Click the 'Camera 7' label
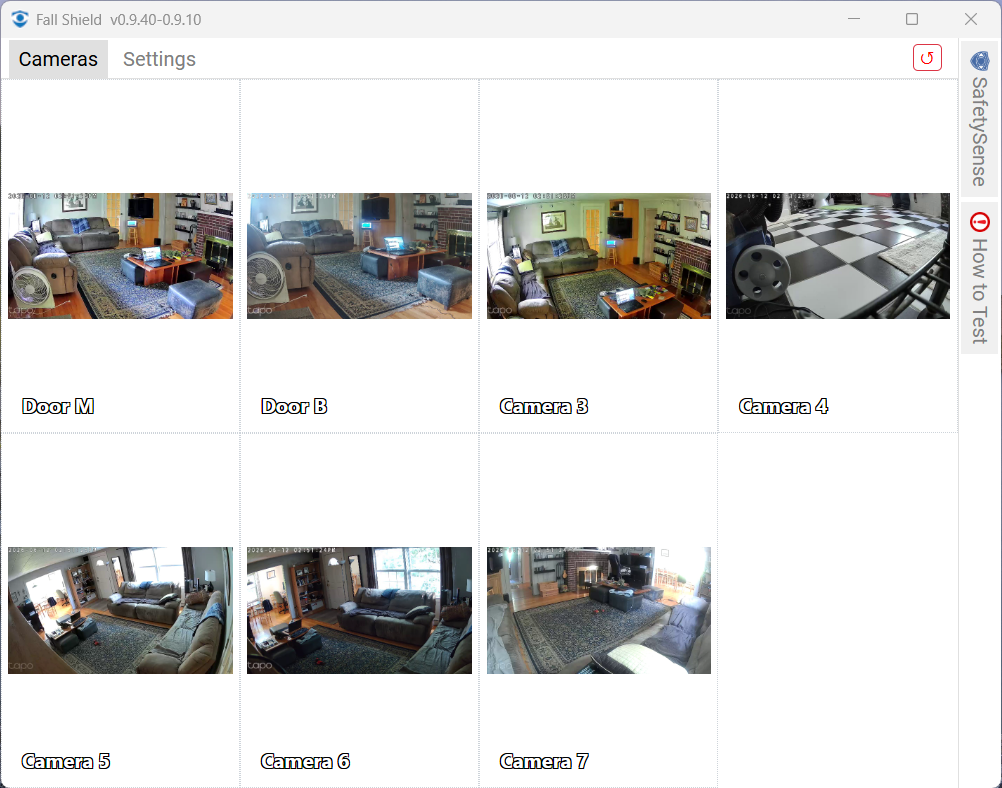This screenshot has width=1002, height=788. tap(544, 761)
